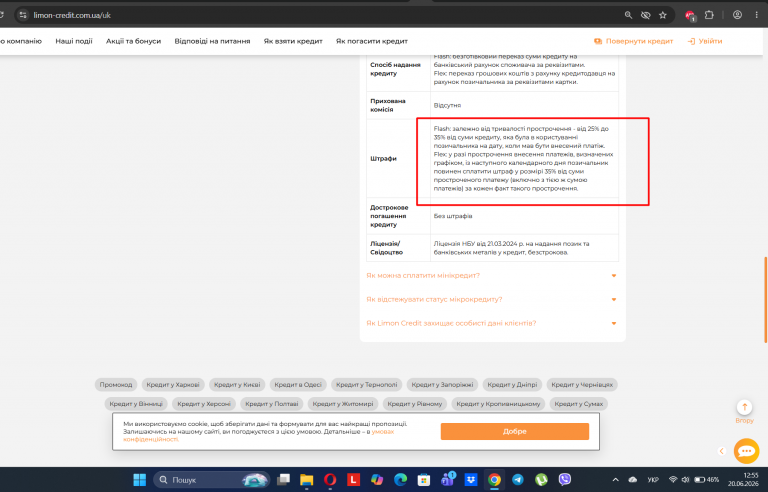
Task: Open the red L app on taskbar
Action: [353, 480]
